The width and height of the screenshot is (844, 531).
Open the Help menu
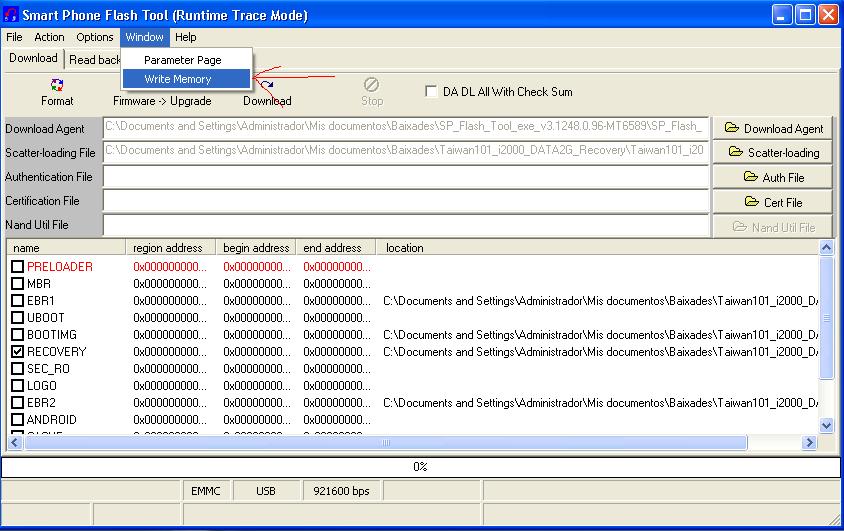pos(186,37)
